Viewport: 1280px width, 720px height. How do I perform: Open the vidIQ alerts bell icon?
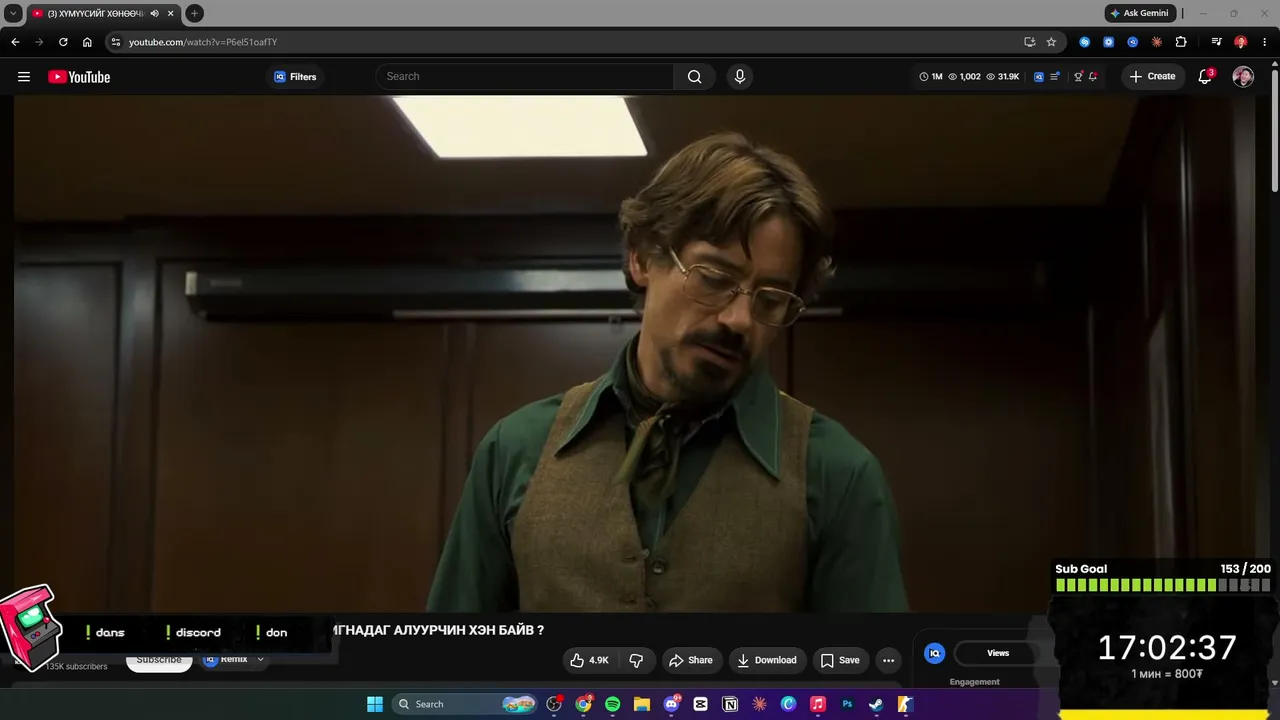tap(1093, 77)
